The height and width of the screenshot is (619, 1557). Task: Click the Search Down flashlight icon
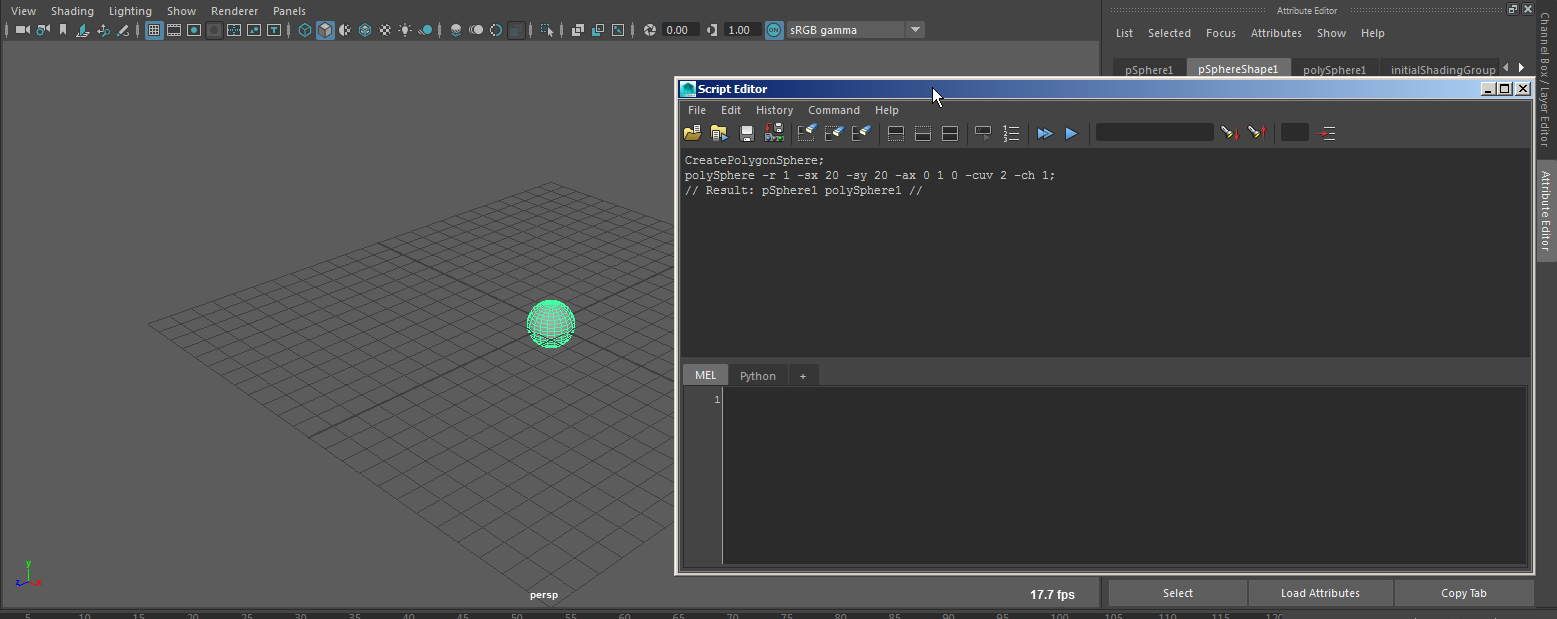(x=1230, y=133)
